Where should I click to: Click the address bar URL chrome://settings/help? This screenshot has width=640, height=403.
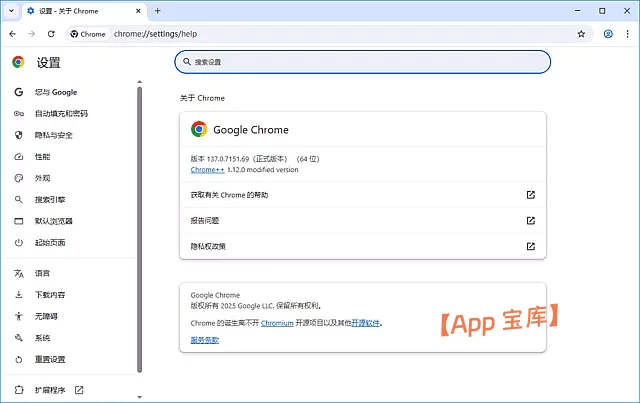156,34
